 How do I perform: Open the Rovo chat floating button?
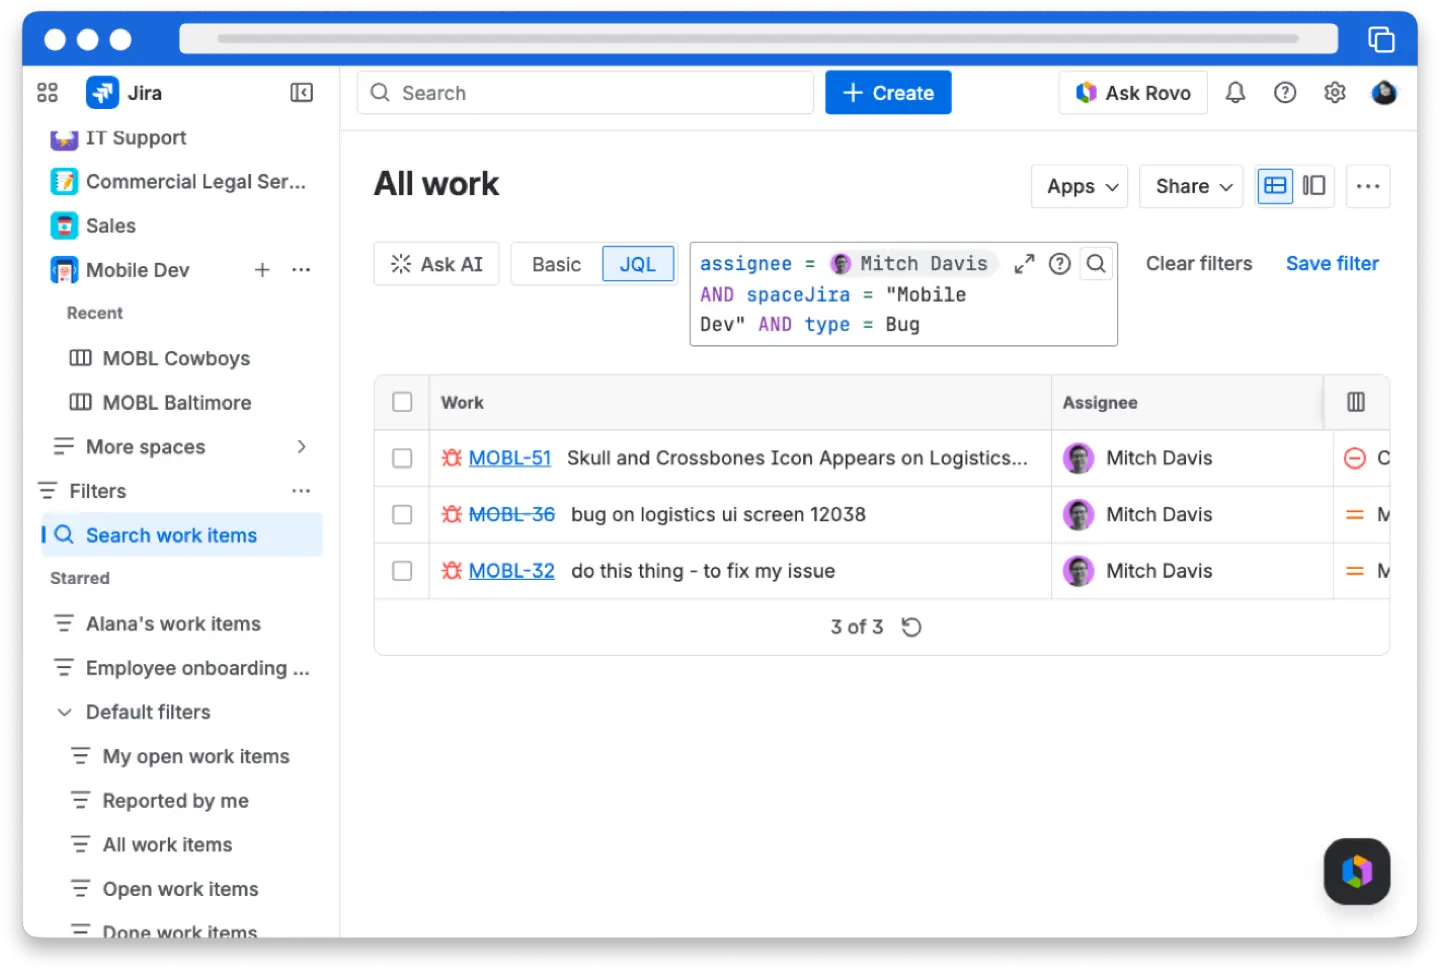point(1357,871)
